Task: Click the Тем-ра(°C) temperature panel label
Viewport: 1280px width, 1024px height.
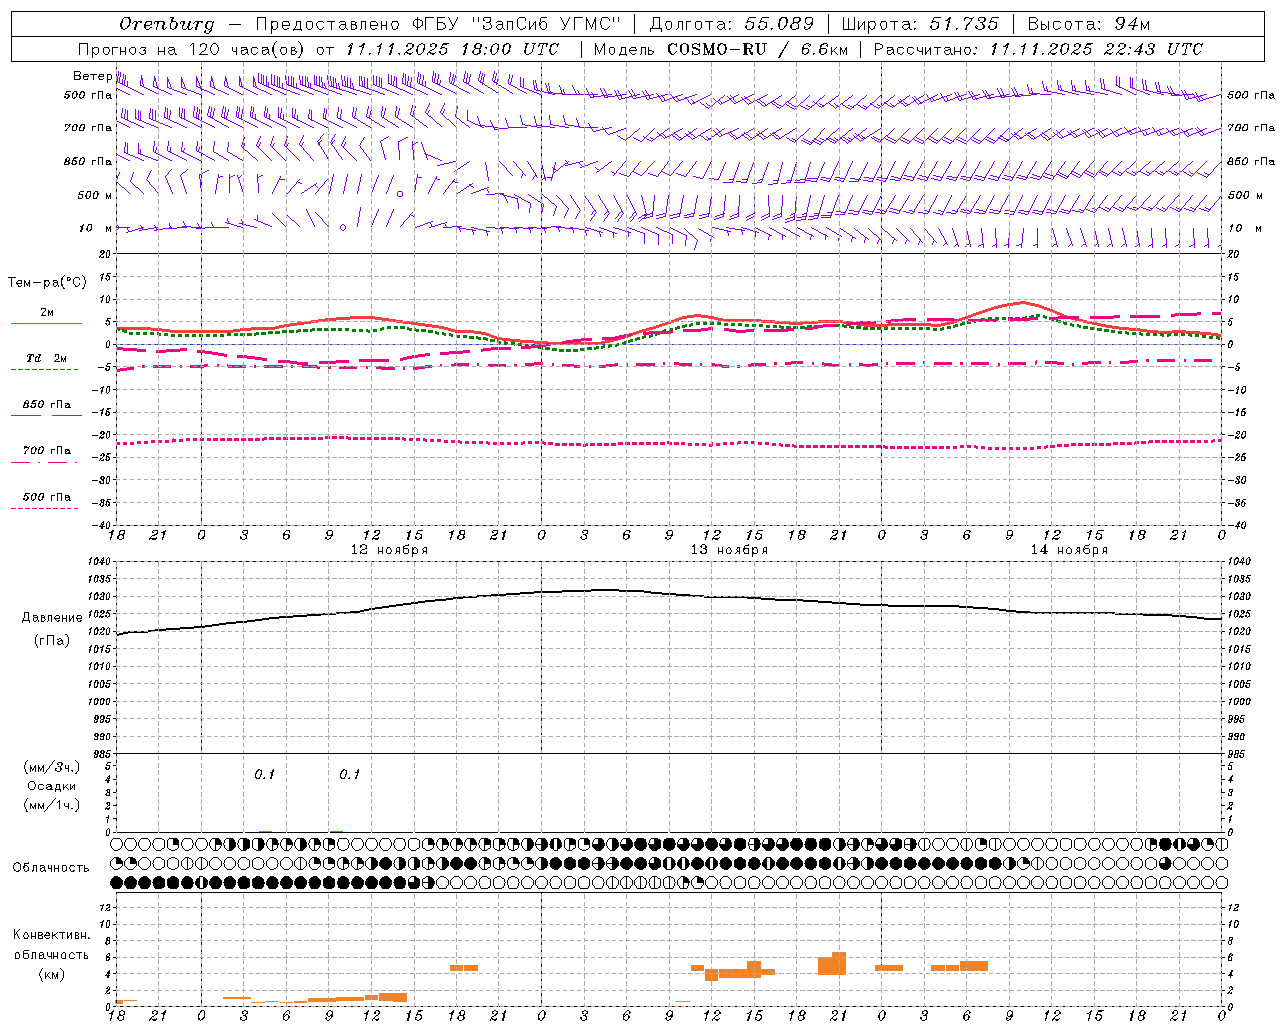Action: (47, 283)
